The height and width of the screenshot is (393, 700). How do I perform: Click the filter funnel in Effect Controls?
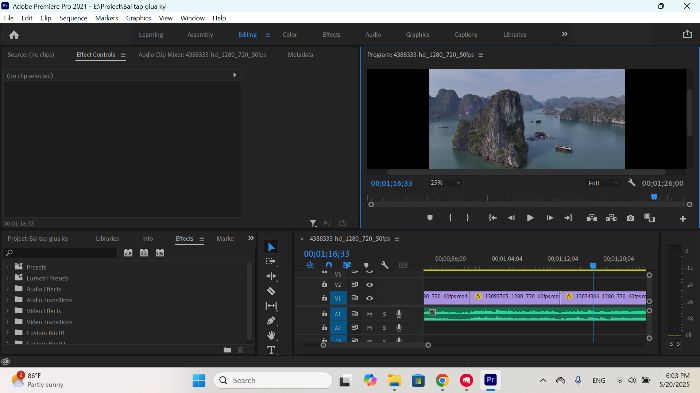click(313, 223)
